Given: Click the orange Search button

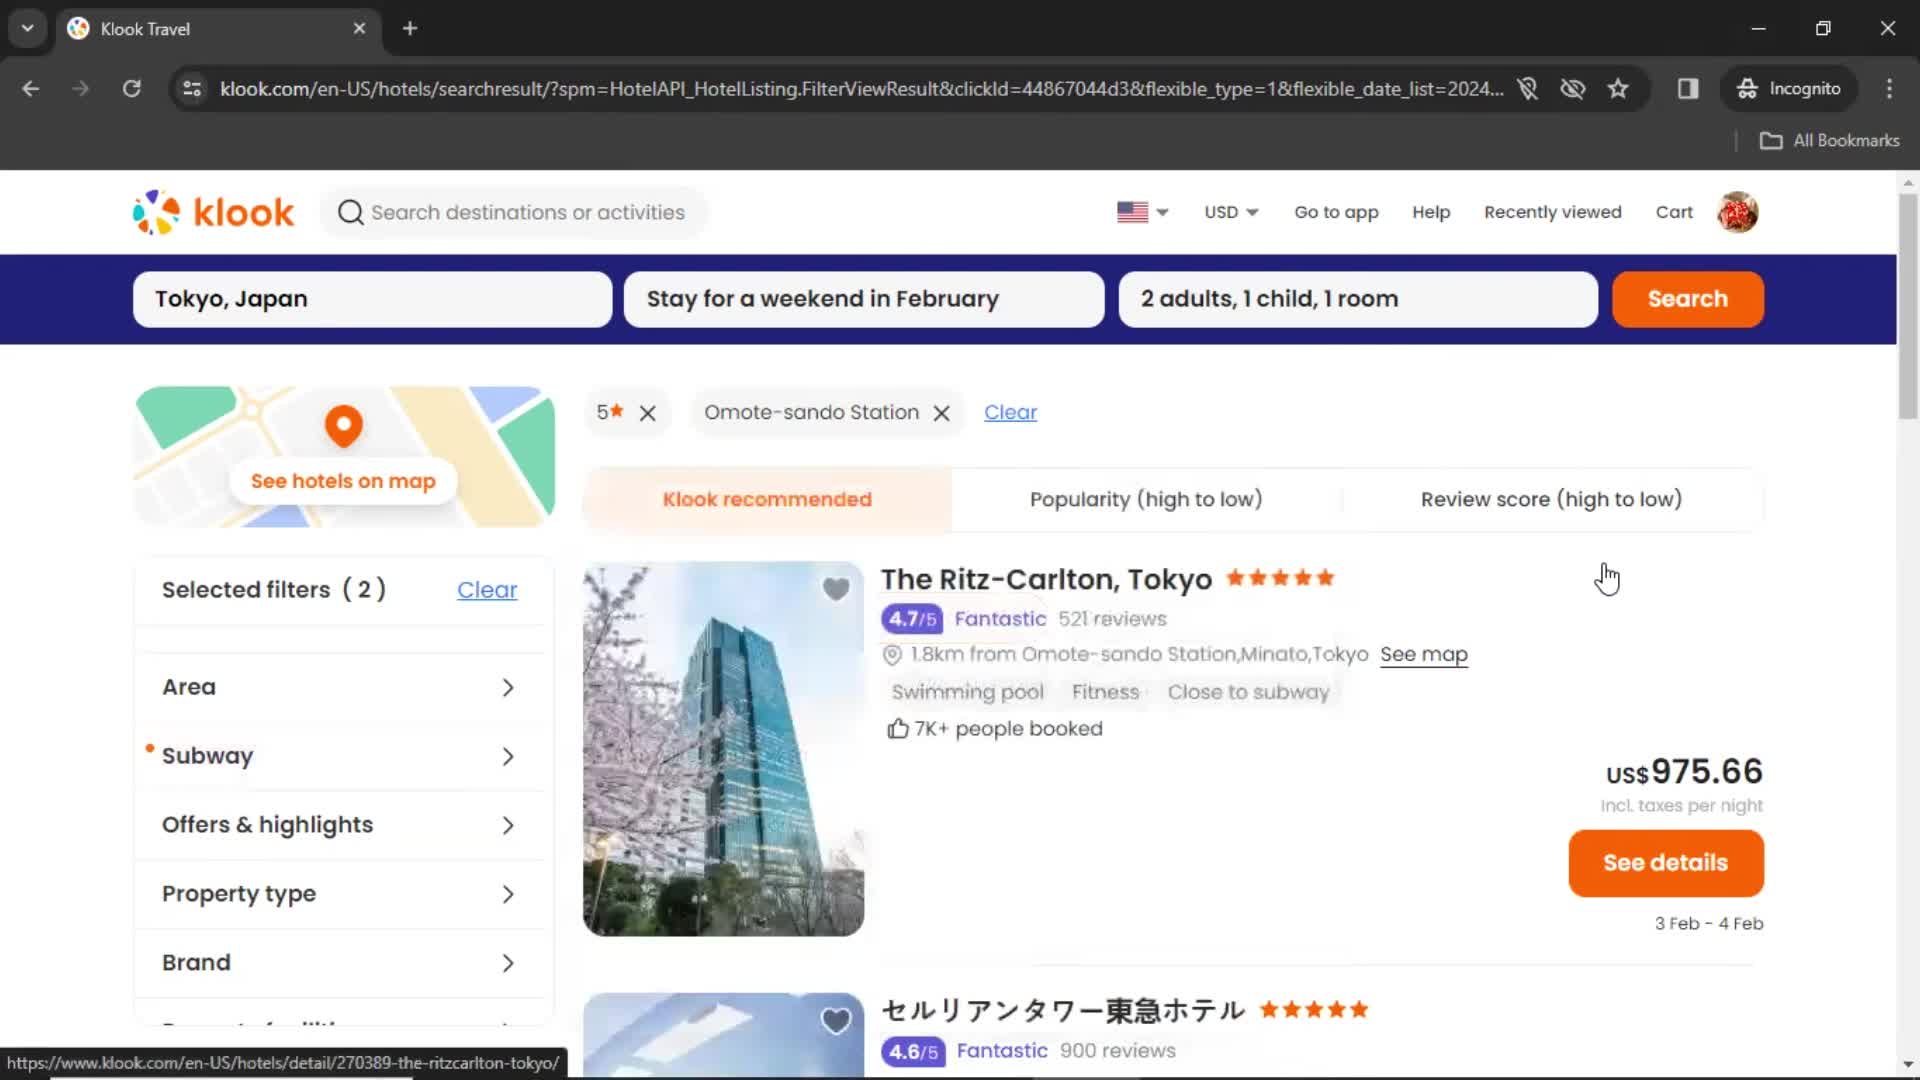Looking at the screenshot, I should tap(1688, 299).
